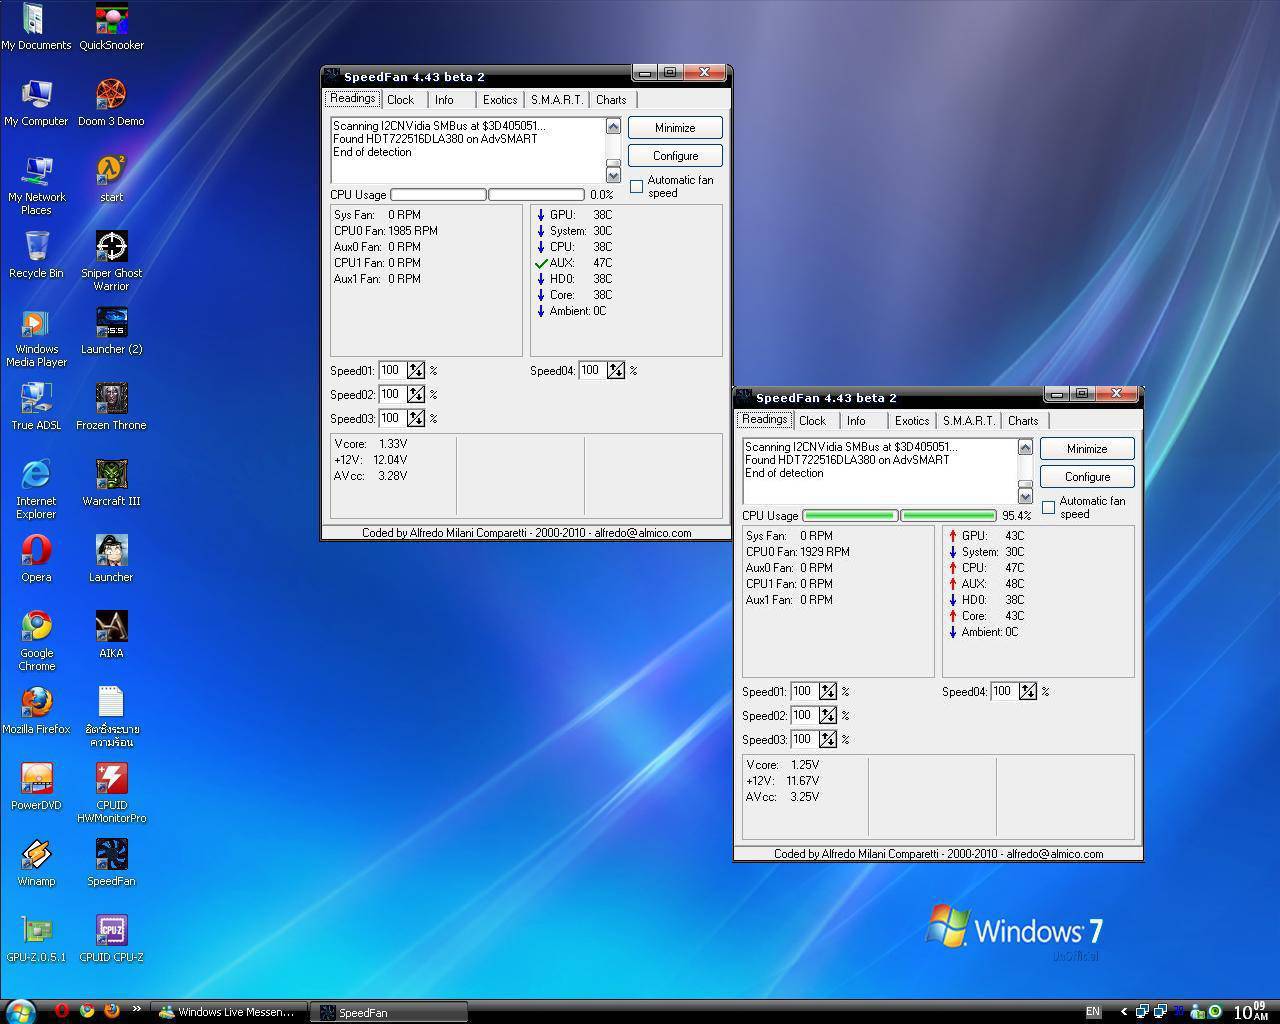Select the Opera desktop icon

click(x=36, y=559)
